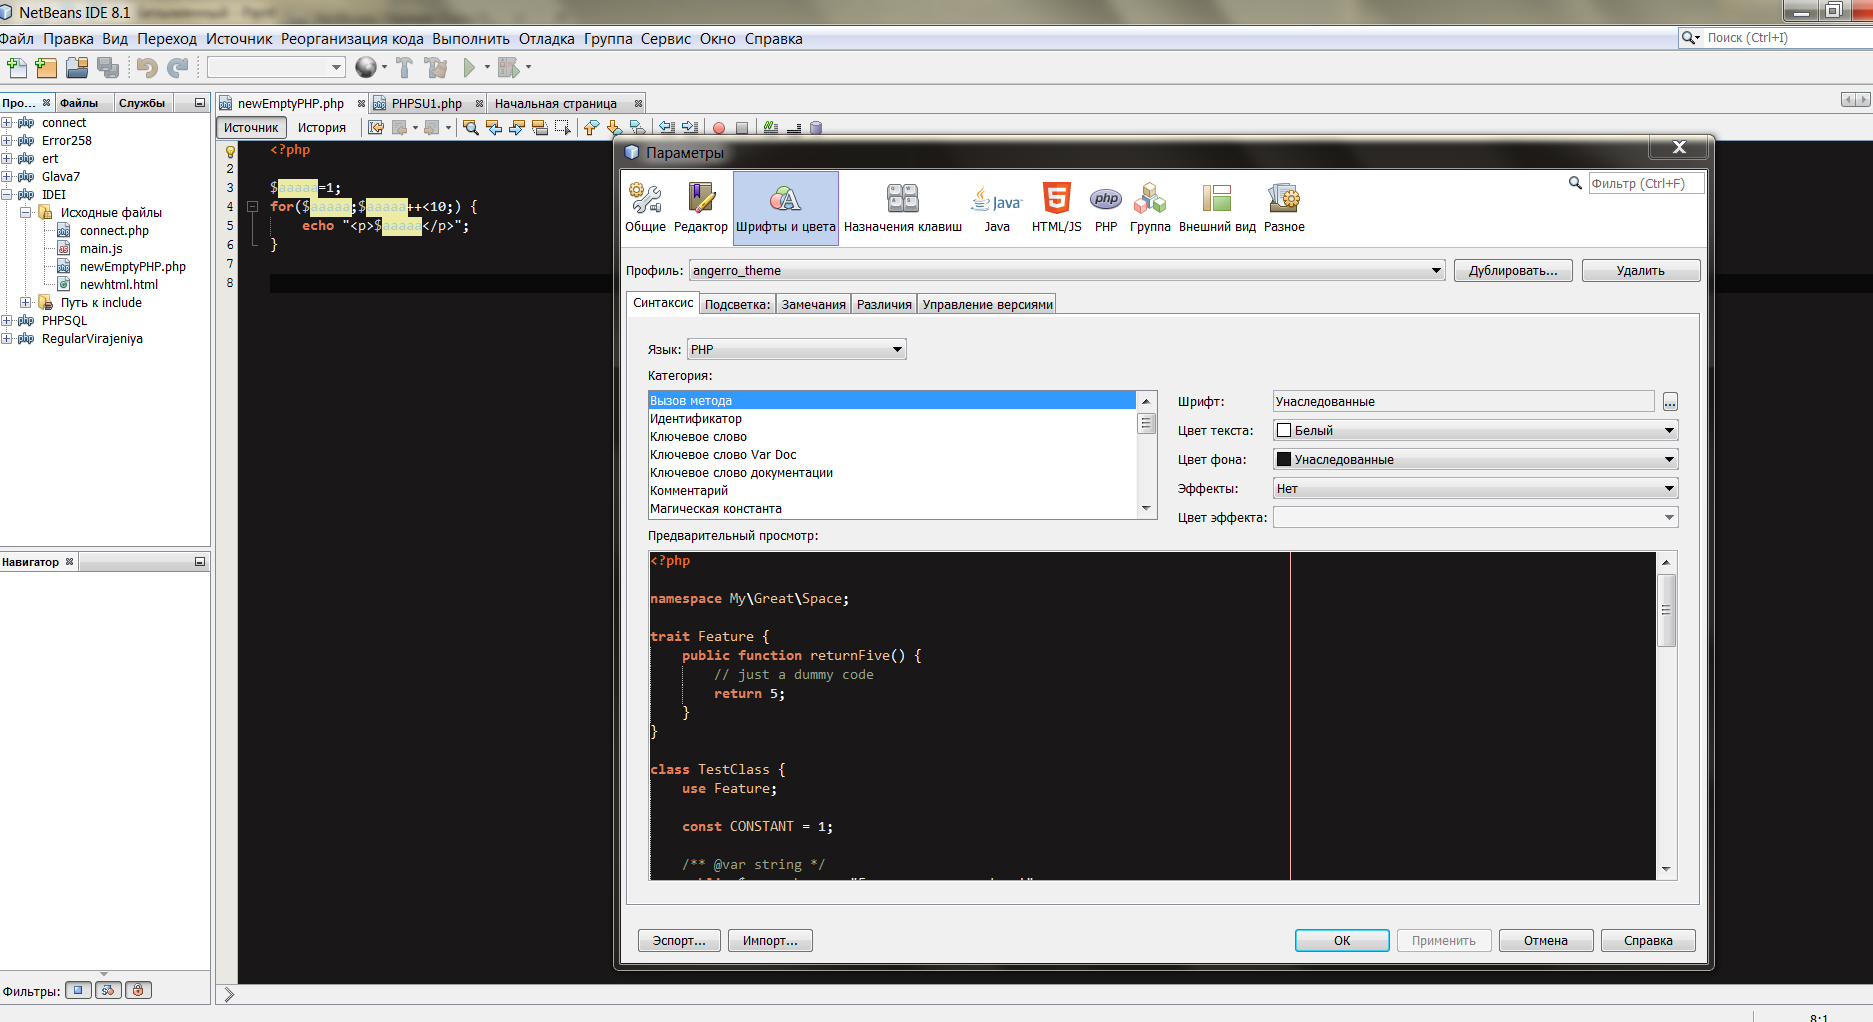1873x1022 pixels.
Task: Click the Redo toolbar icon
Action: [178, 68]
